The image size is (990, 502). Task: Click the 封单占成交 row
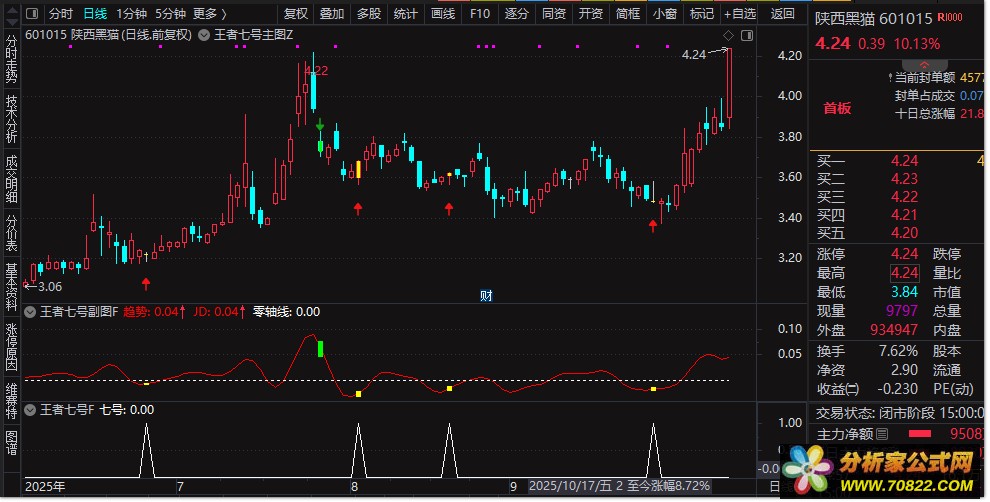[x=939, y=96]
